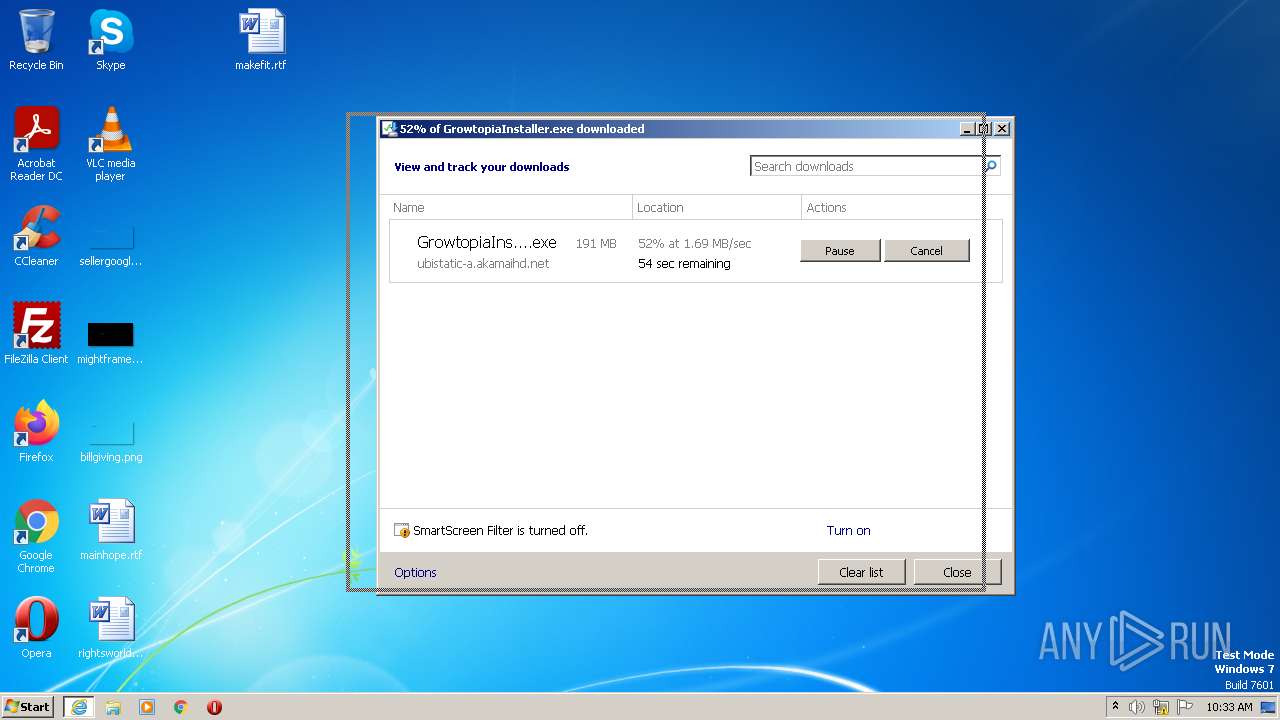
Task: Open the Action Center flag icon
Action: click(1185, 707)
